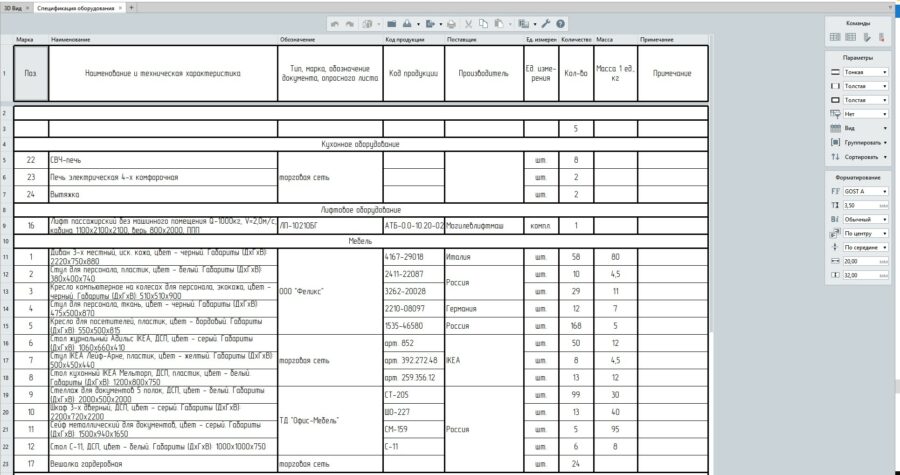Click the column width field showing 32,00
The width and height of the screenshot is (900, 475).
tap(866, 275)
